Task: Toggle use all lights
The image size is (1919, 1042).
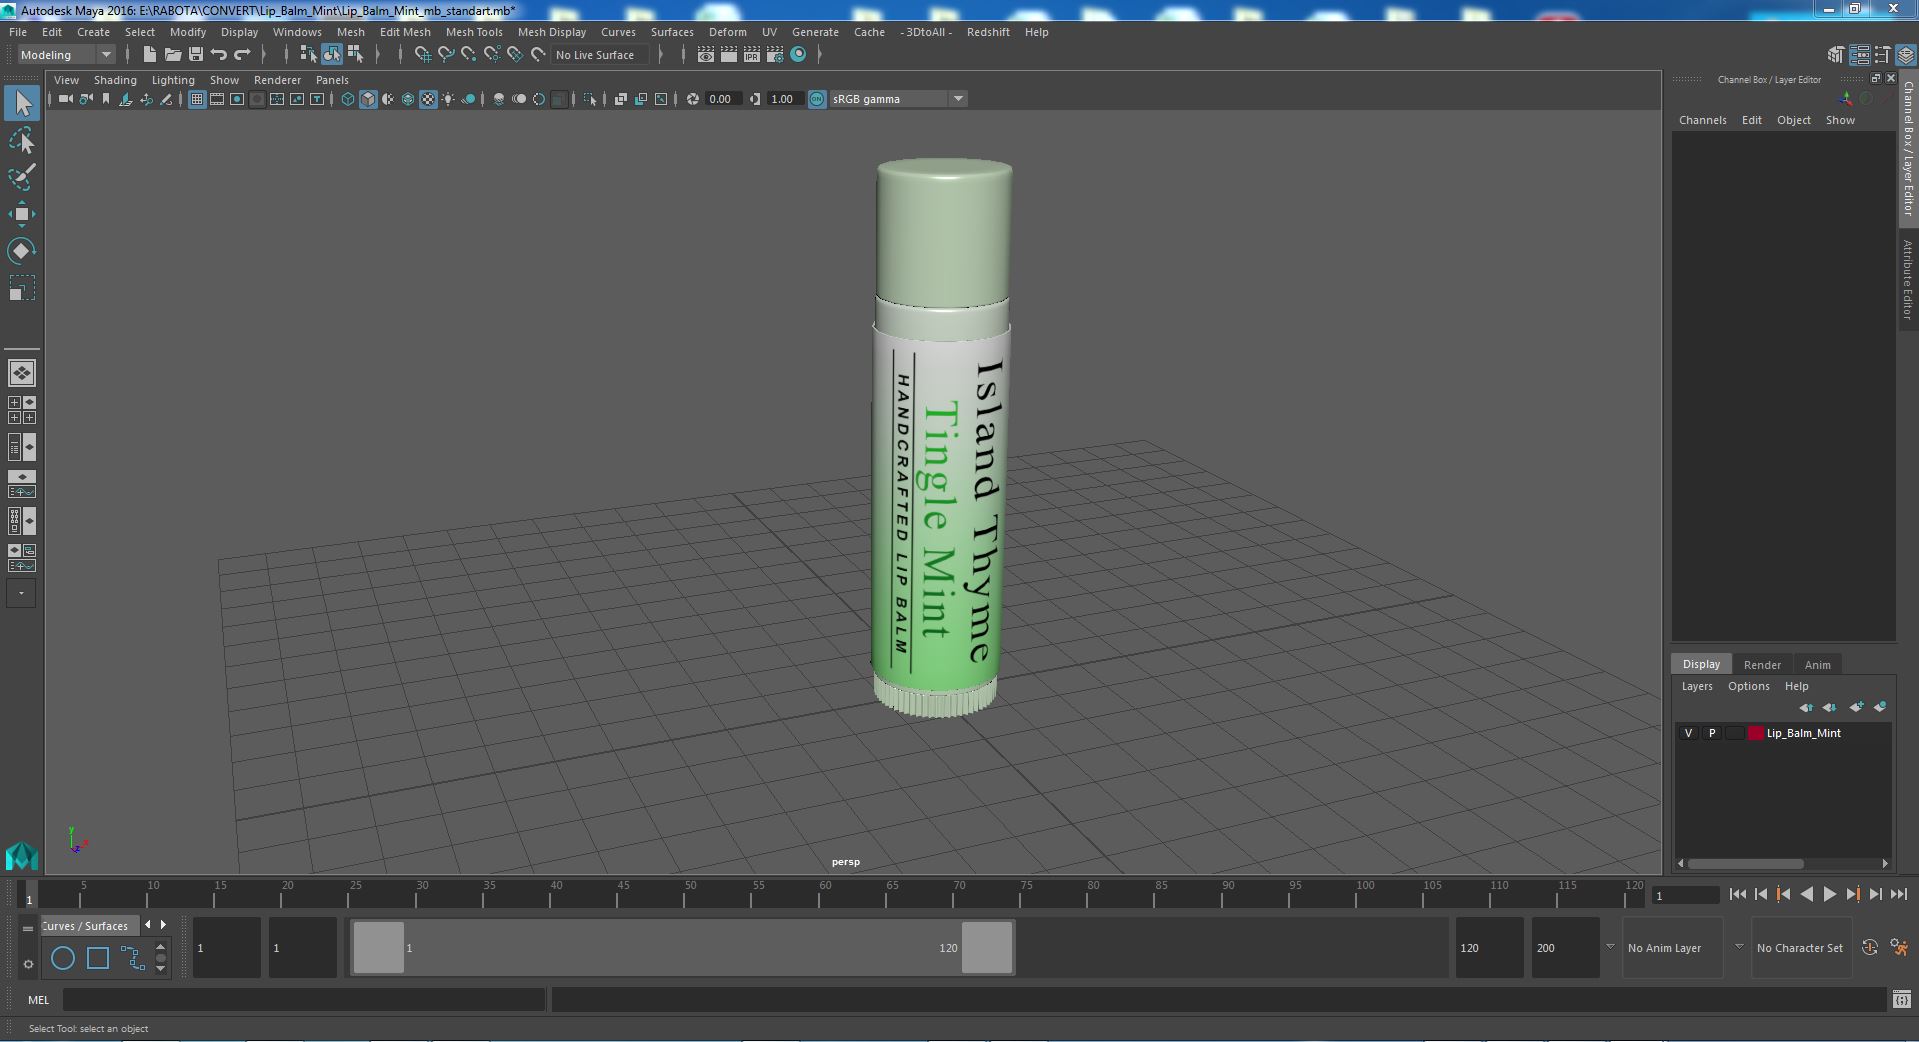Action: click(448, 98)
